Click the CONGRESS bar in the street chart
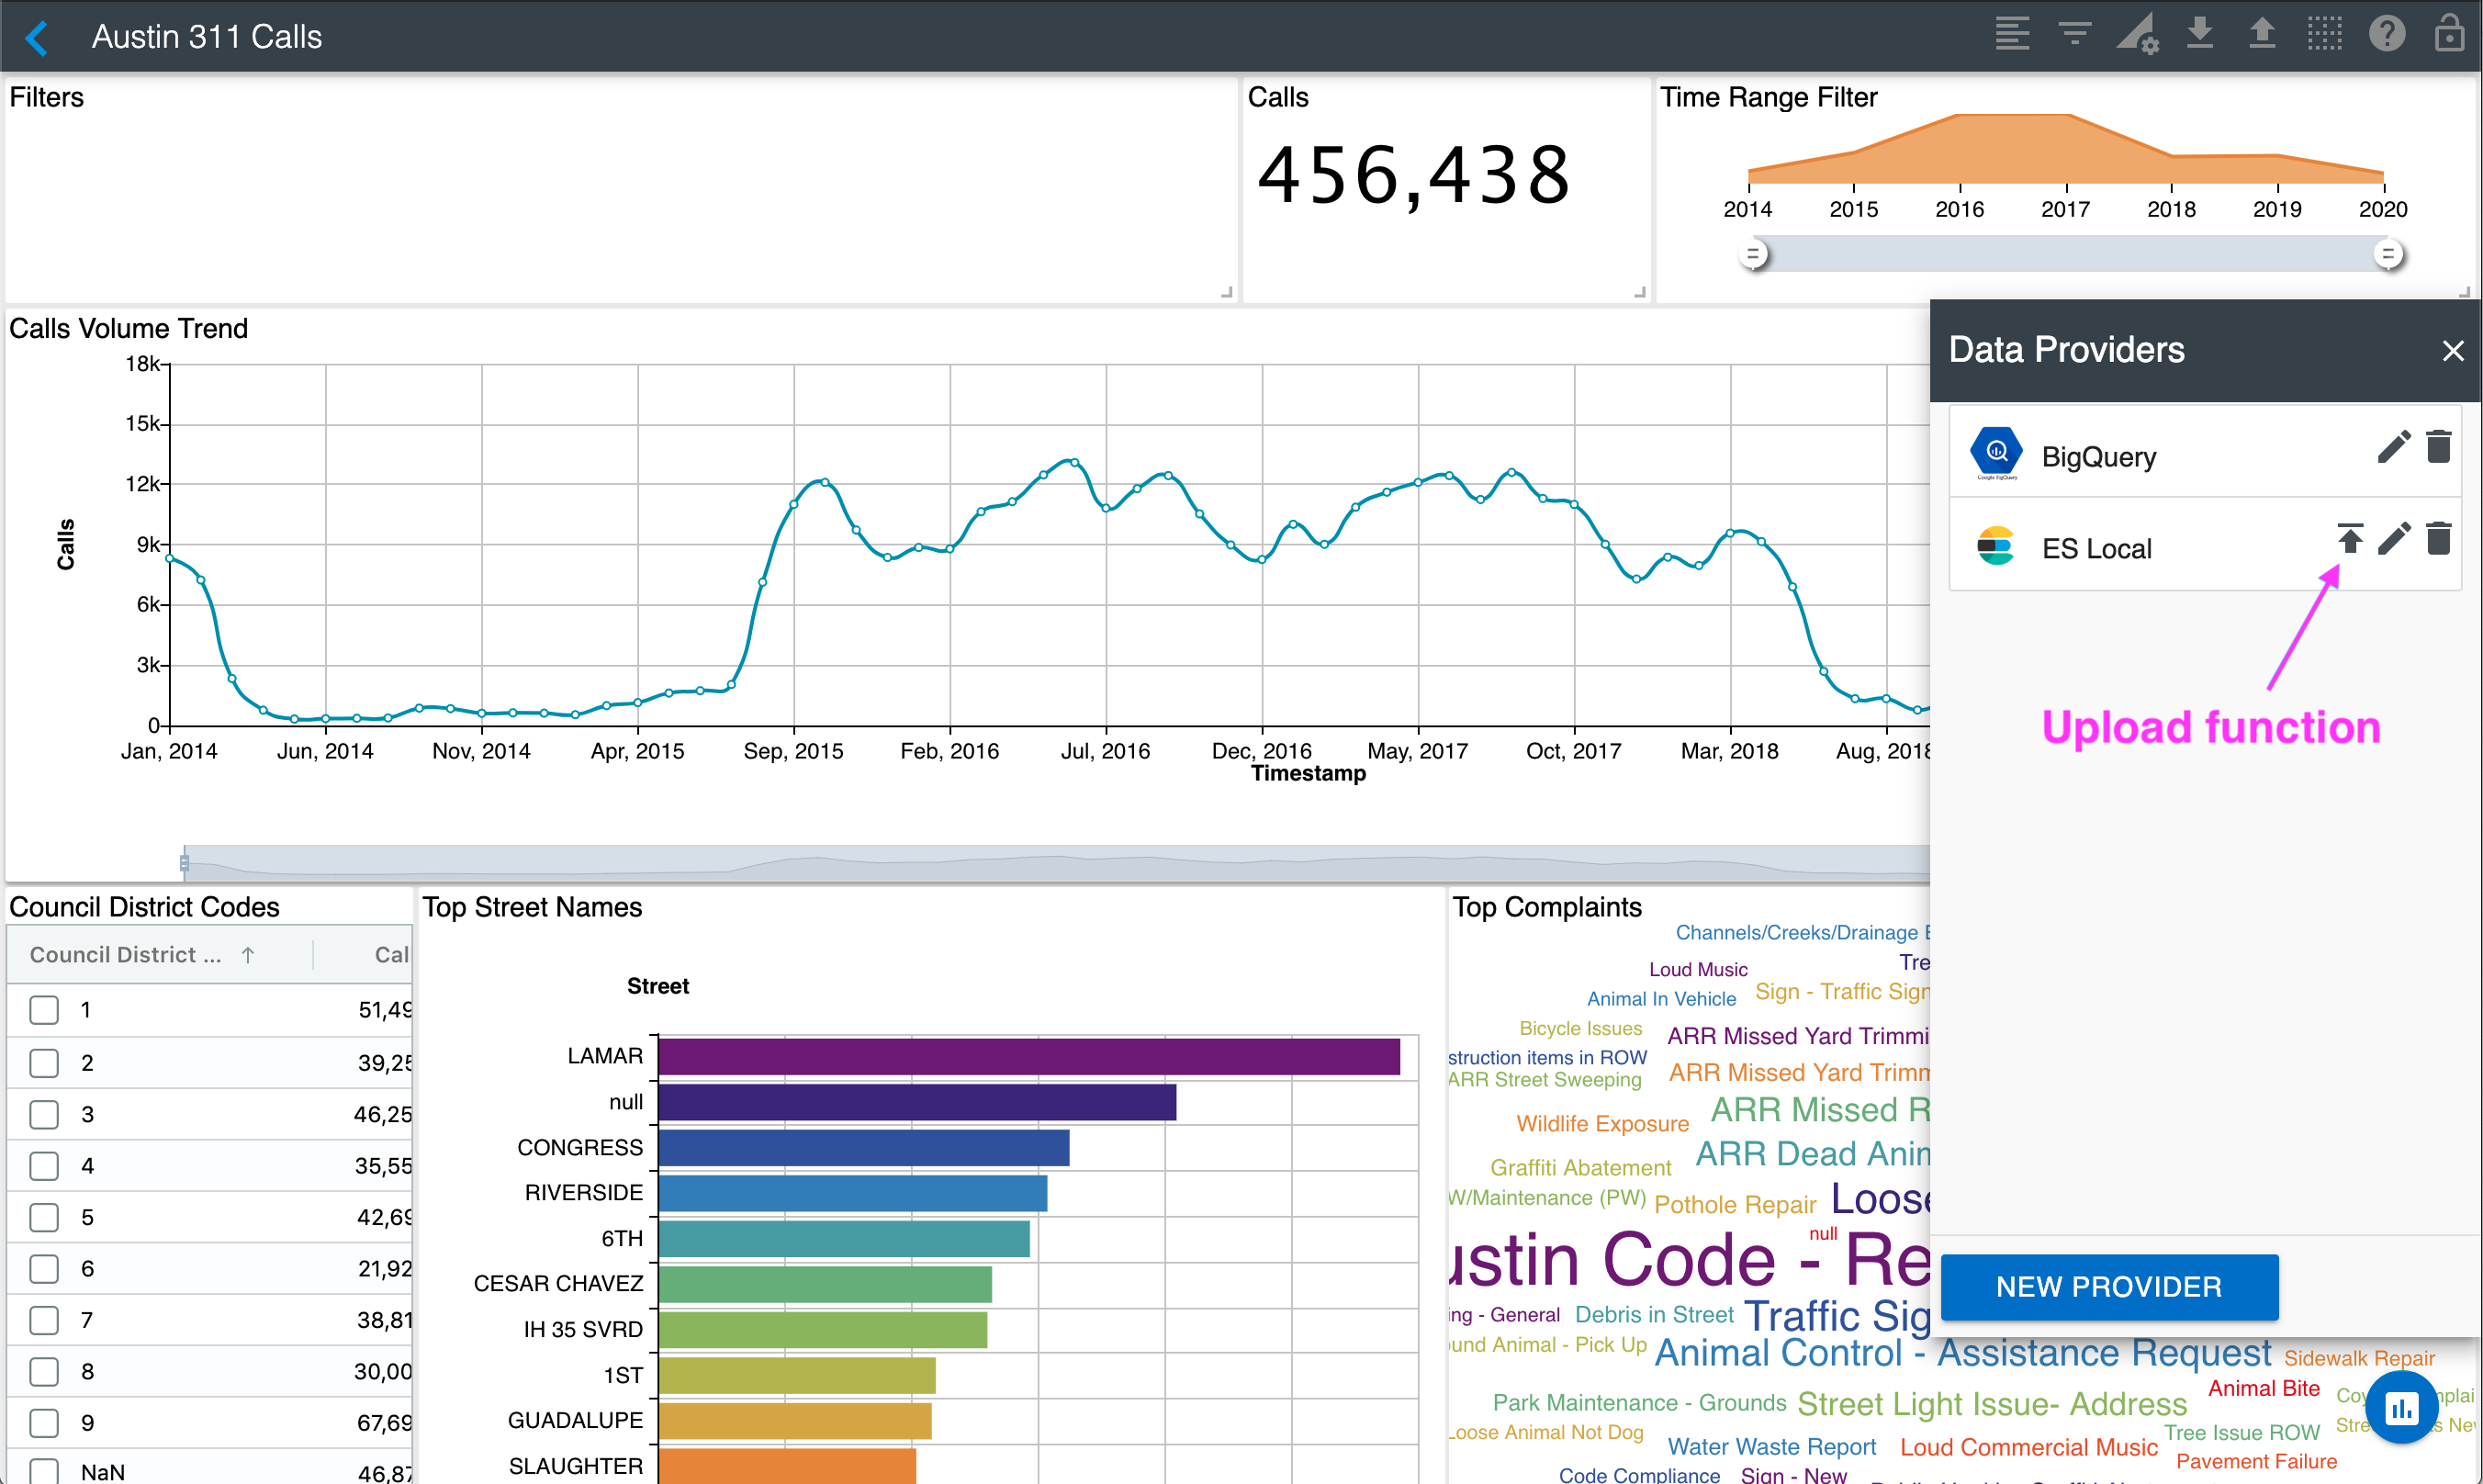2483x1484 pixels. point(864,1148)
